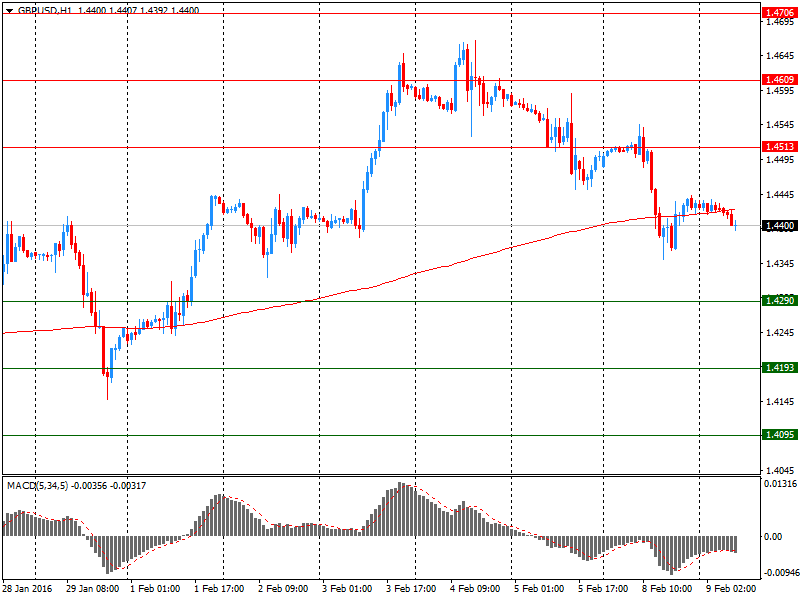The height and width of the screenshot is (600, 800).
Task: Click the 1.4245 price scale value
Action: [x=780, y=333]
